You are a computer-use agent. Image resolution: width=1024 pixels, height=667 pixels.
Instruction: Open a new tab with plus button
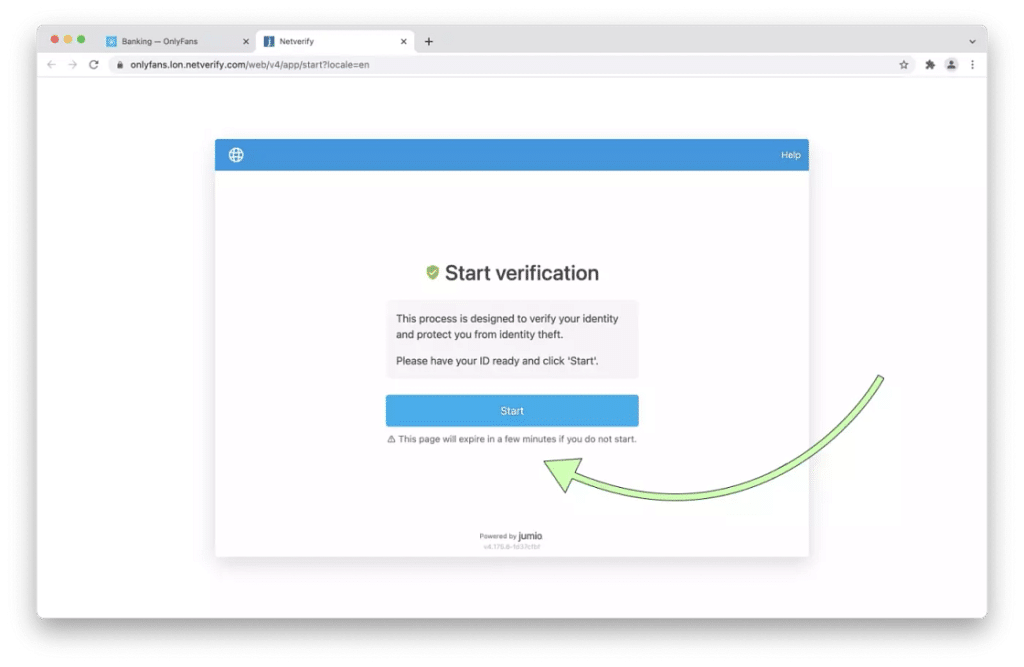[x=429, y=42]
